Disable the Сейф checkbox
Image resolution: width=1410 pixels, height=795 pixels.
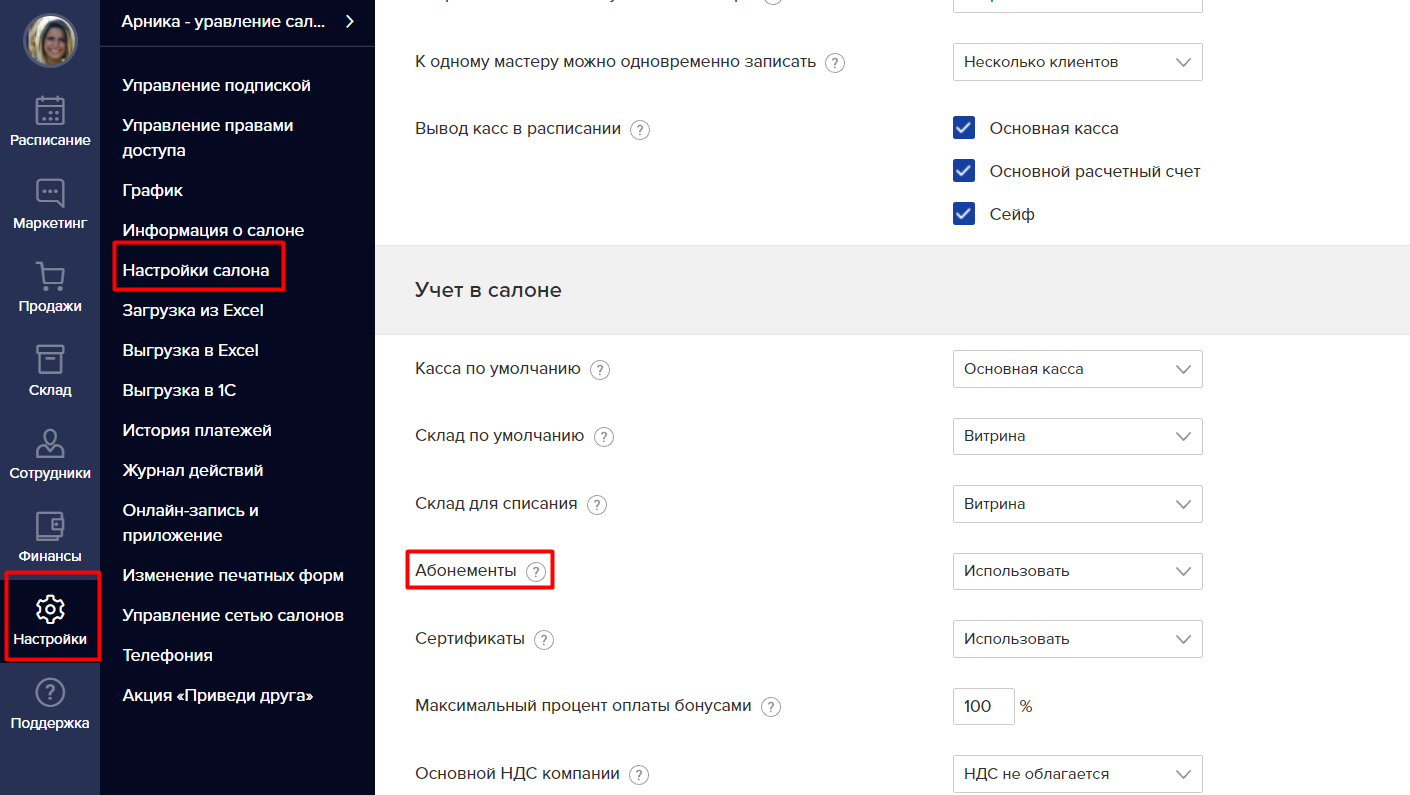coord(964,214)
